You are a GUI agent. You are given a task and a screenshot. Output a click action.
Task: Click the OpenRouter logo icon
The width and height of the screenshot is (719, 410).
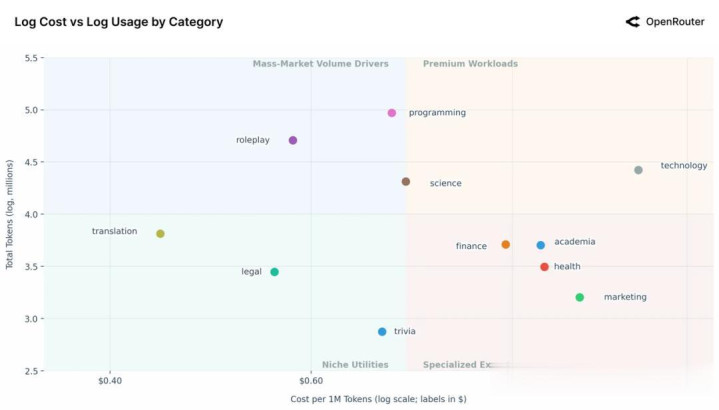click(x=632, y=21)
